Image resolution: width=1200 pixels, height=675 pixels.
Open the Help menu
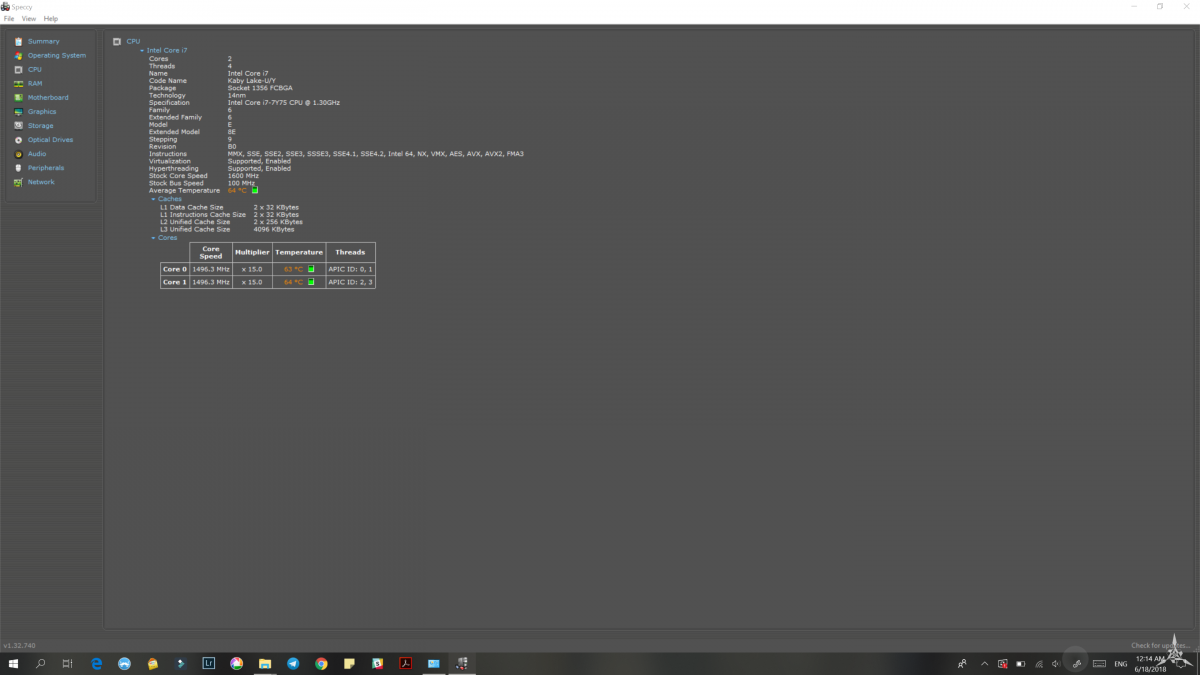[x=51, y=19]
